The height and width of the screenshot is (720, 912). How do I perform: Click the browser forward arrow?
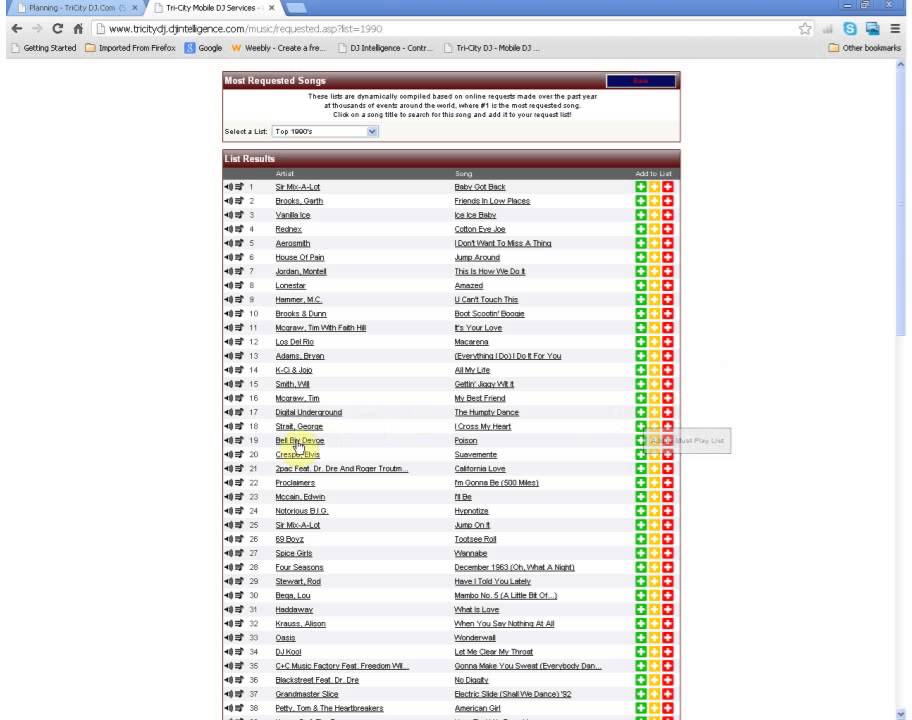click(37, 28)
